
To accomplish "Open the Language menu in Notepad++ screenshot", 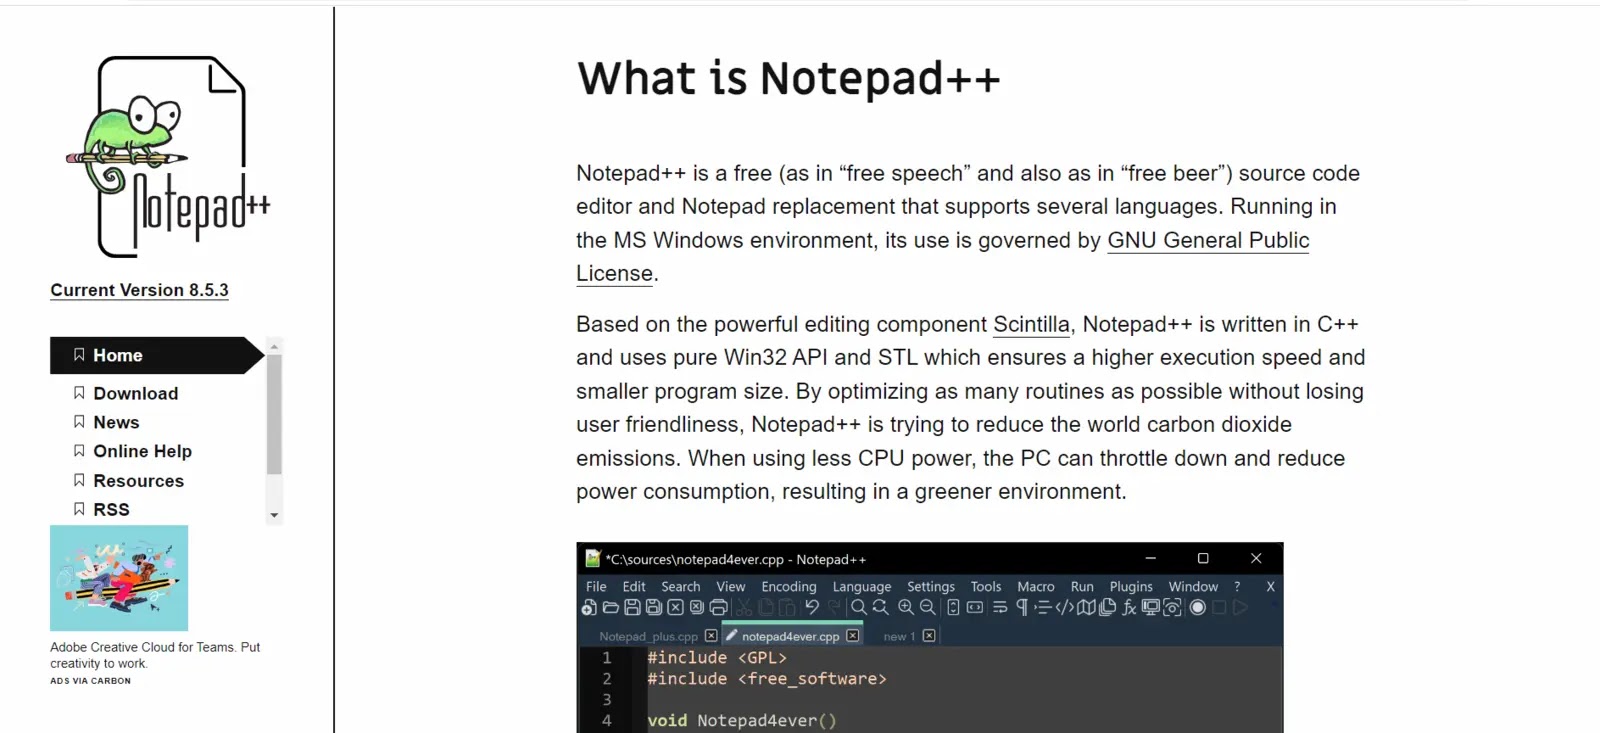I will pos(862,586).
